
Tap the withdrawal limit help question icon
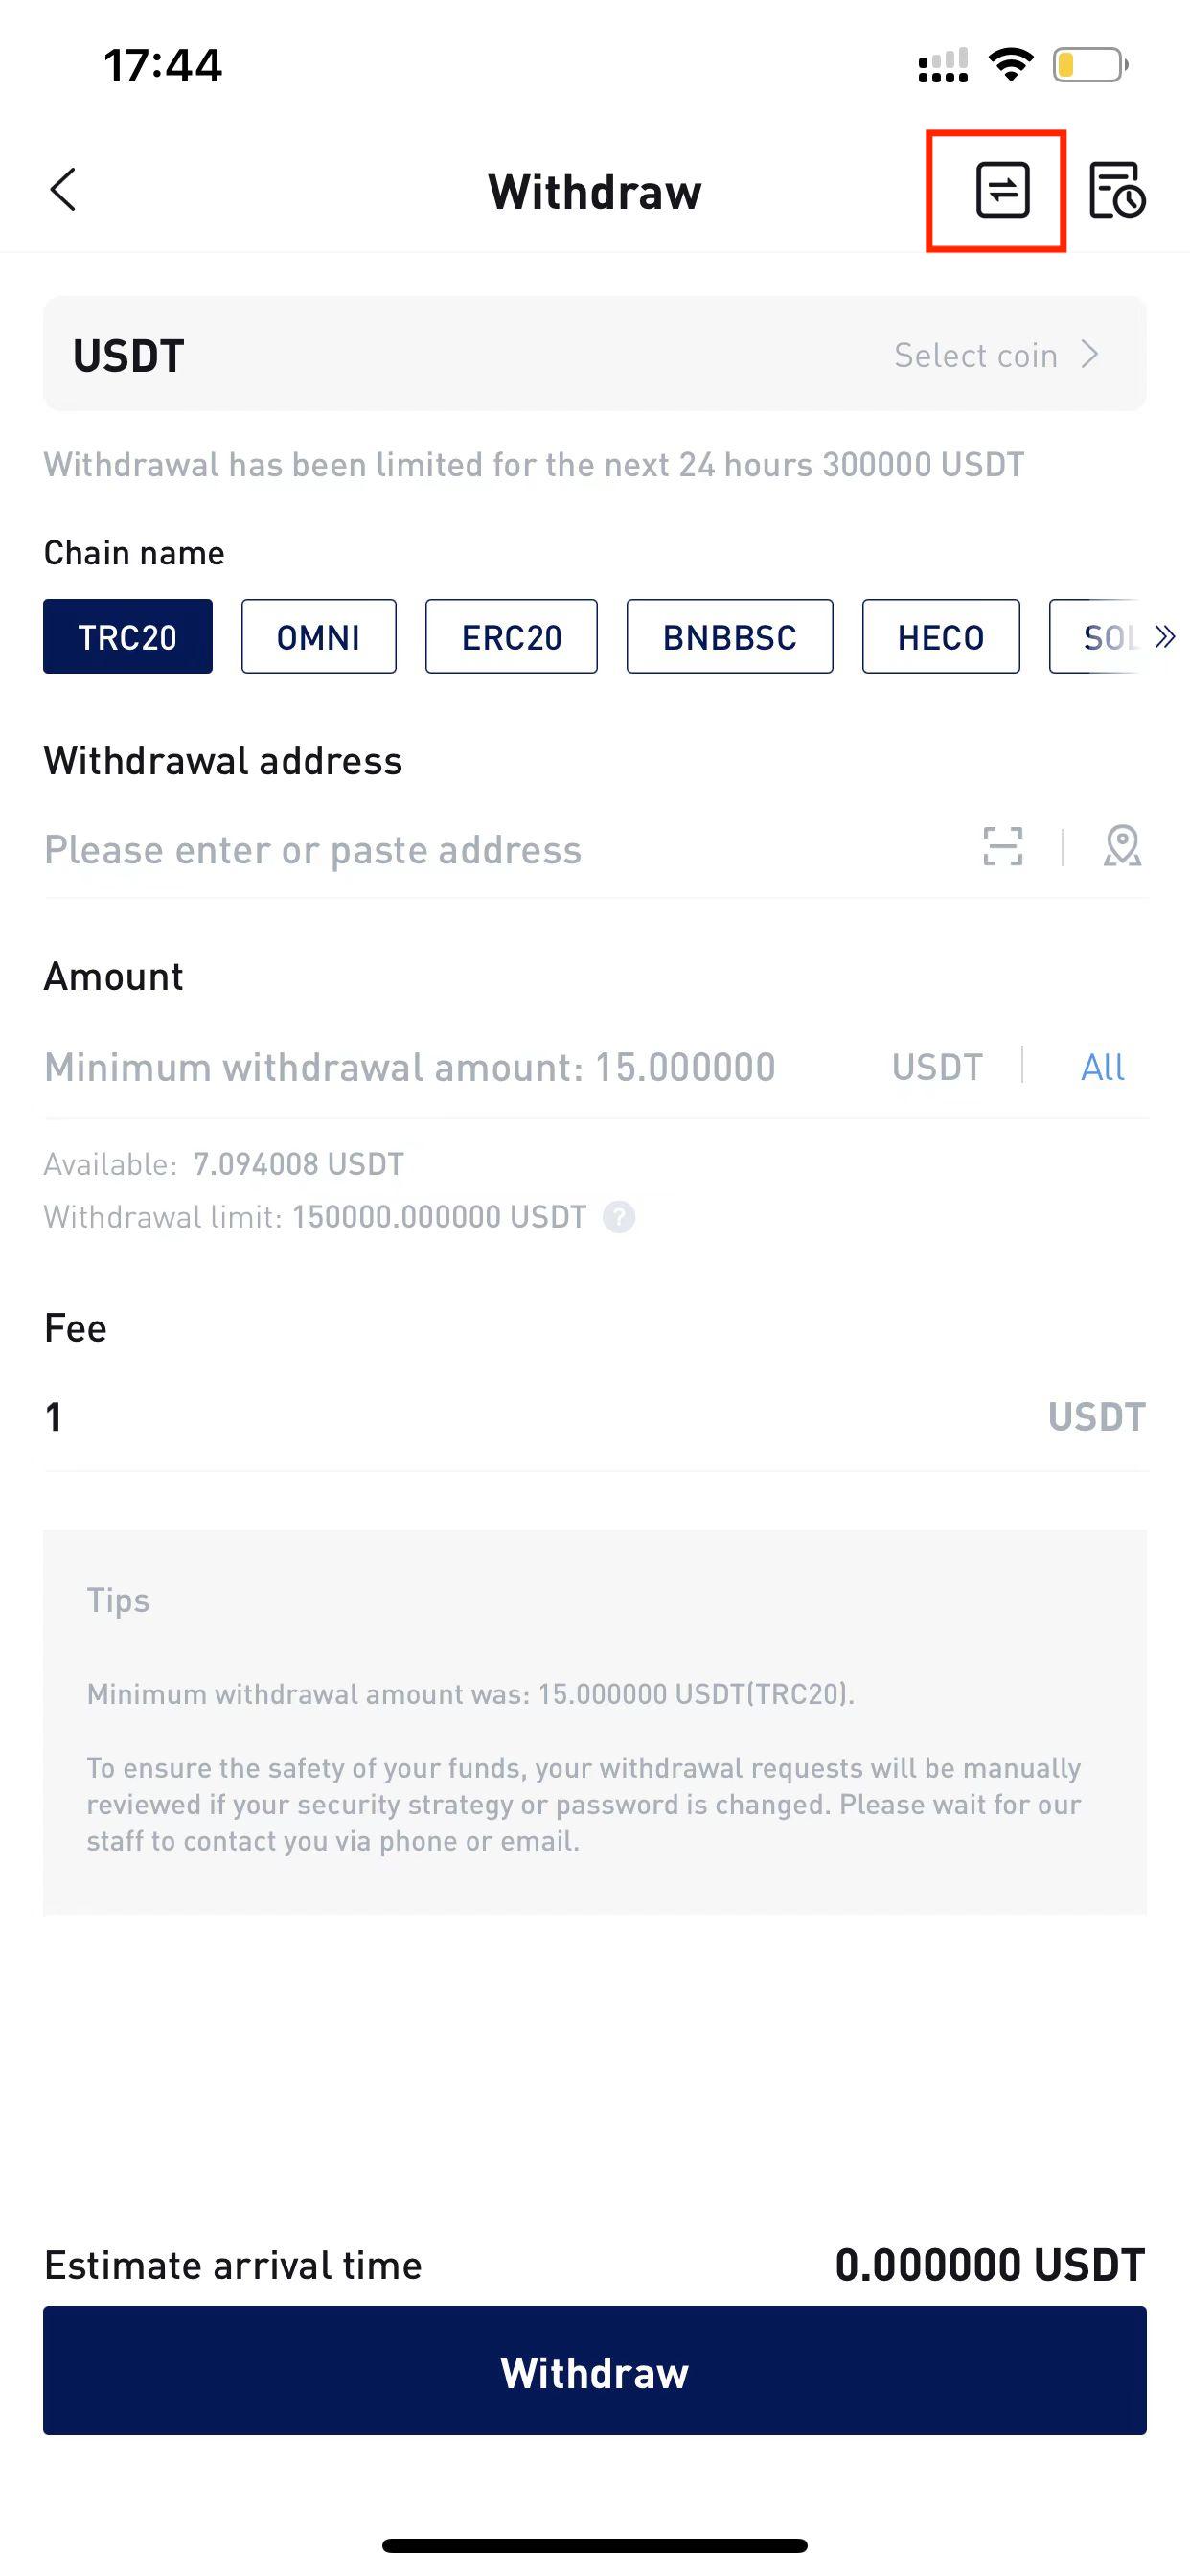tap(619, 1217)
